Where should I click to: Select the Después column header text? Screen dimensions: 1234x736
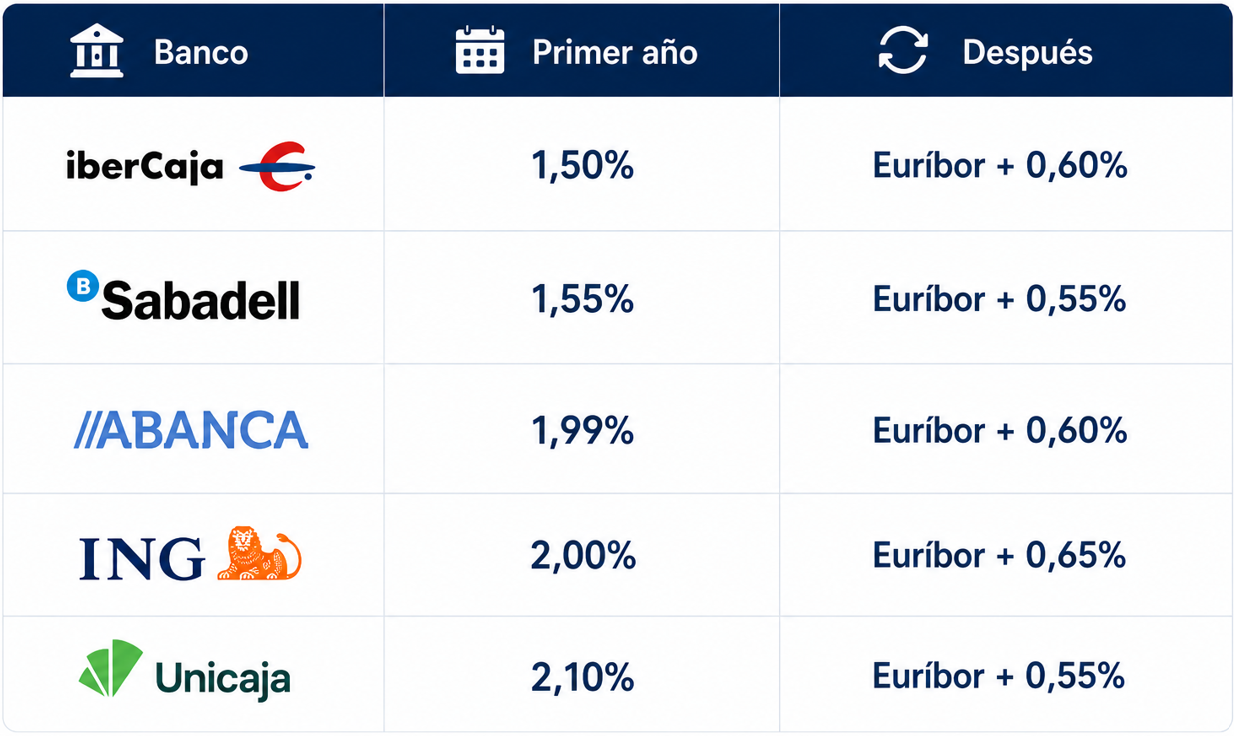[1028, 52]
